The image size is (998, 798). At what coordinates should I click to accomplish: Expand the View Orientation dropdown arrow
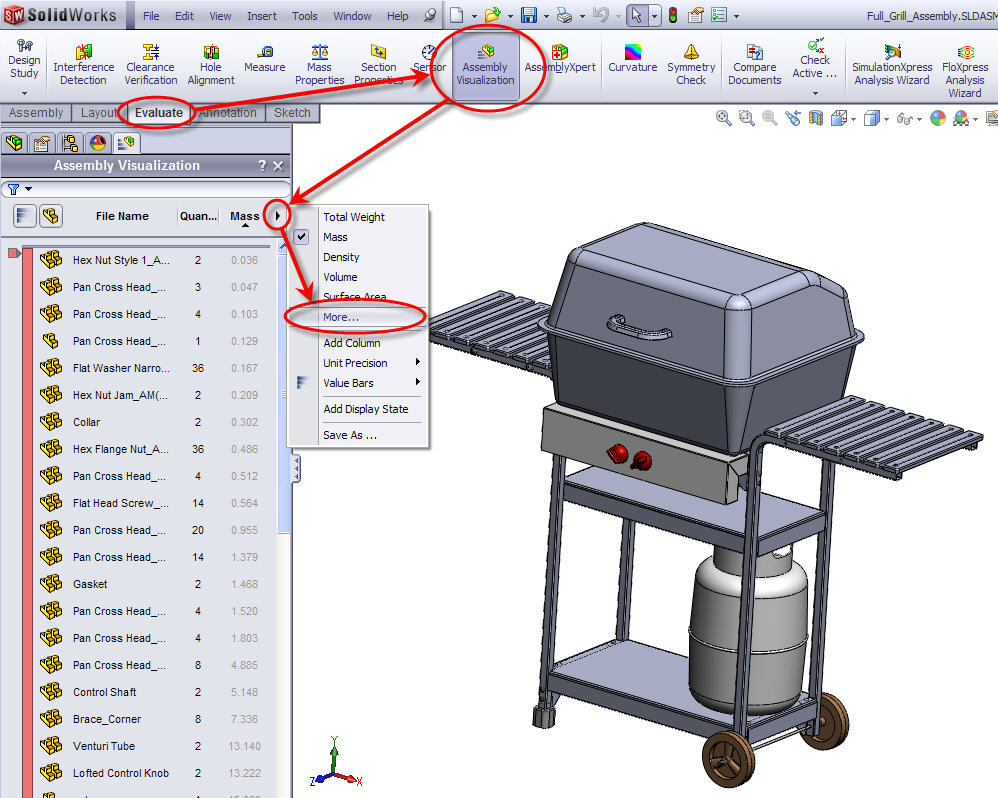(888, 118)
